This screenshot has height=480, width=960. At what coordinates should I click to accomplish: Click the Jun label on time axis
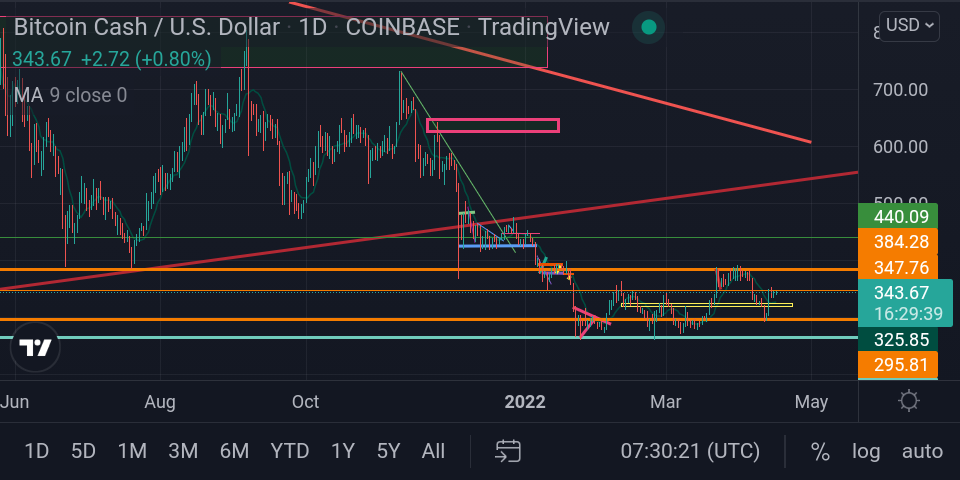(15, 402)
